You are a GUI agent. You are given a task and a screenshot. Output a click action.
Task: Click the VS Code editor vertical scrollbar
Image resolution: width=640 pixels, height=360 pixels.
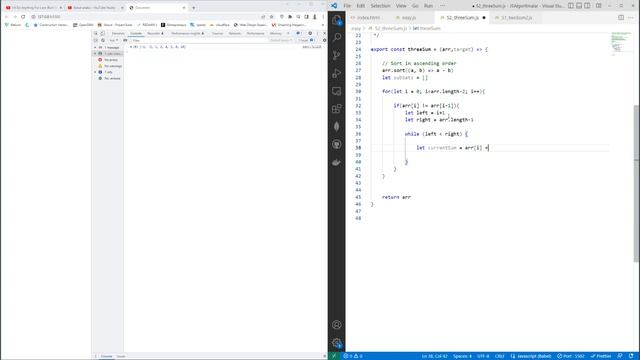tap(636, 184)
